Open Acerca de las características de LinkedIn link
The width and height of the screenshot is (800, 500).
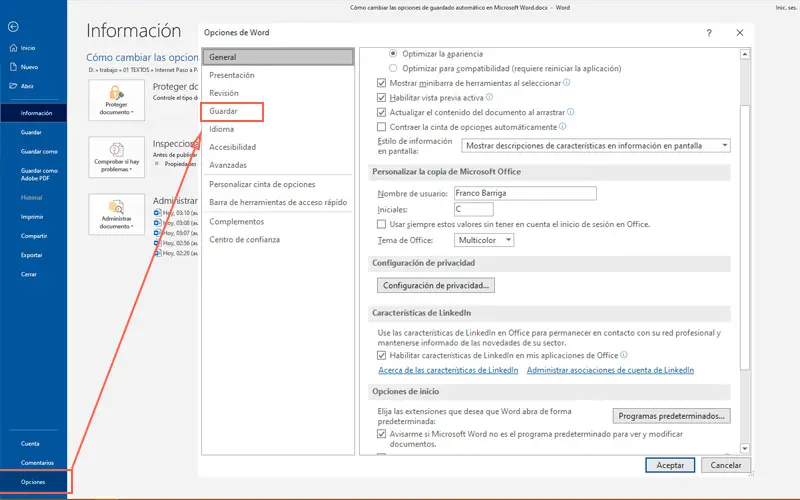tap(448, 370)
